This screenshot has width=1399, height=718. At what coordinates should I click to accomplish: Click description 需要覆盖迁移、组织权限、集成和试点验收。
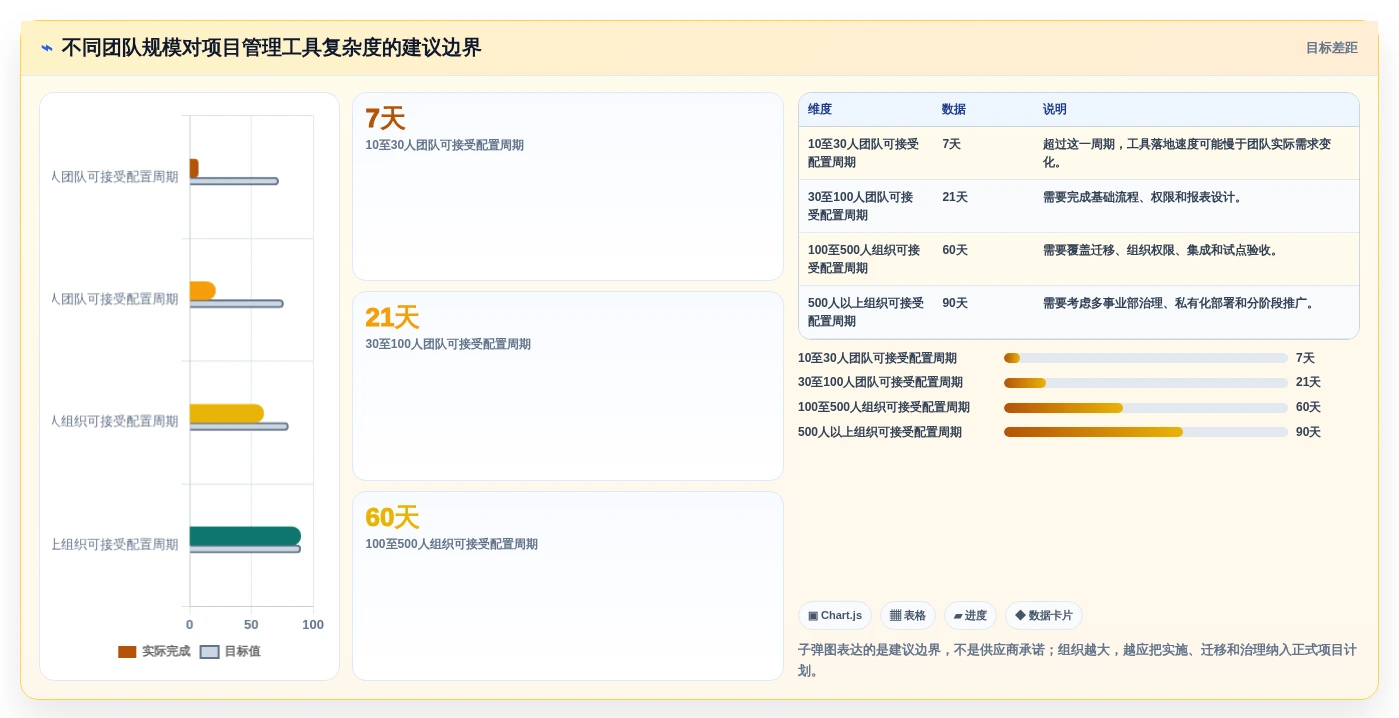pos(1163,250)
